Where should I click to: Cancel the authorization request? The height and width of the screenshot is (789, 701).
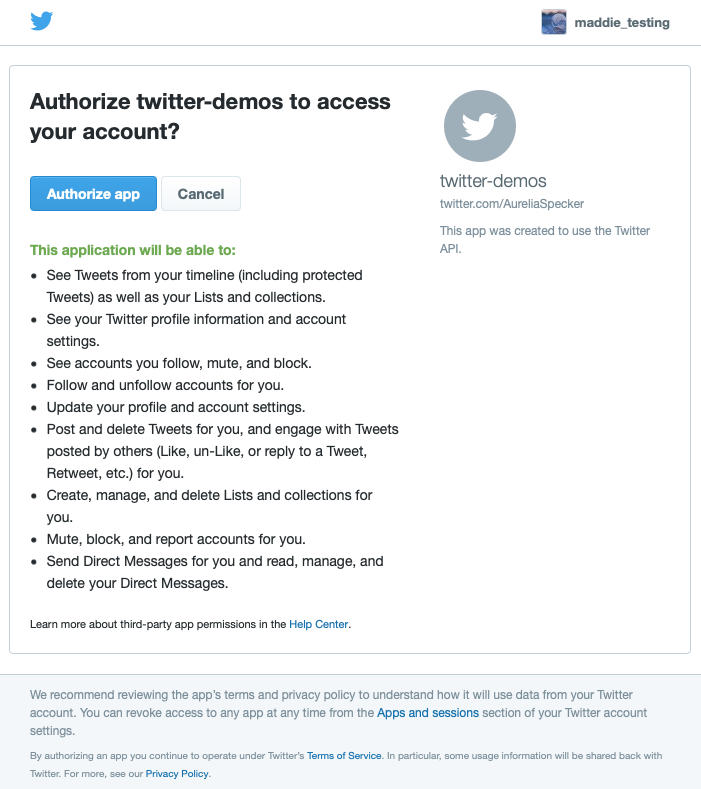coord(201,194)
